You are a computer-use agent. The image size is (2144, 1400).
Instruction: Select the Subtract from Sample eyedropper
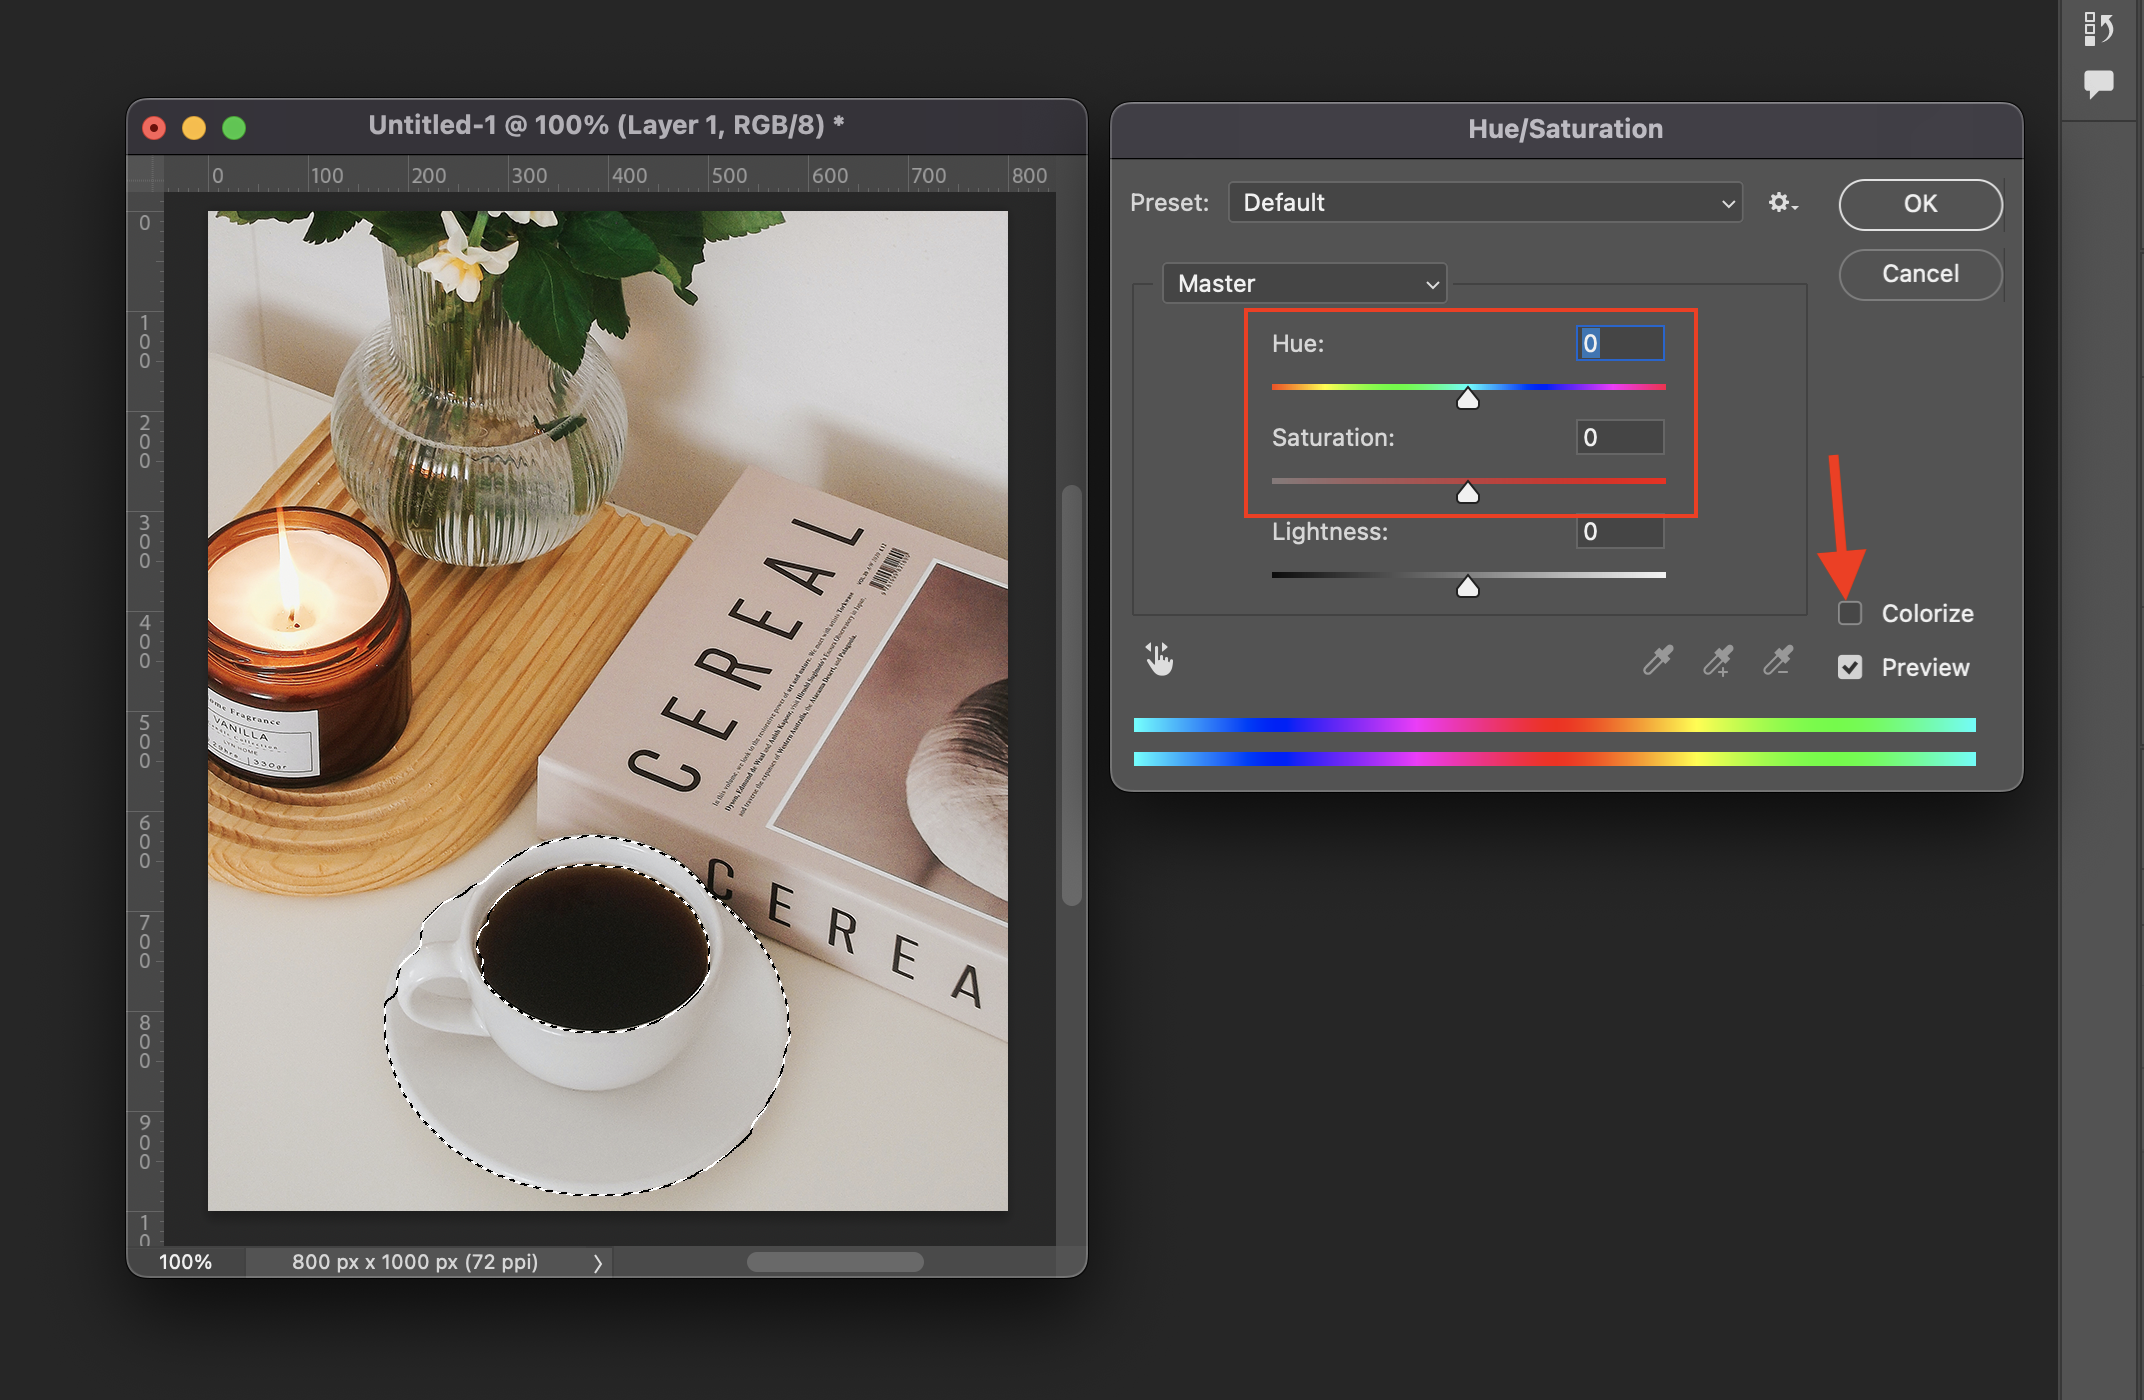tap(1778, 660)
